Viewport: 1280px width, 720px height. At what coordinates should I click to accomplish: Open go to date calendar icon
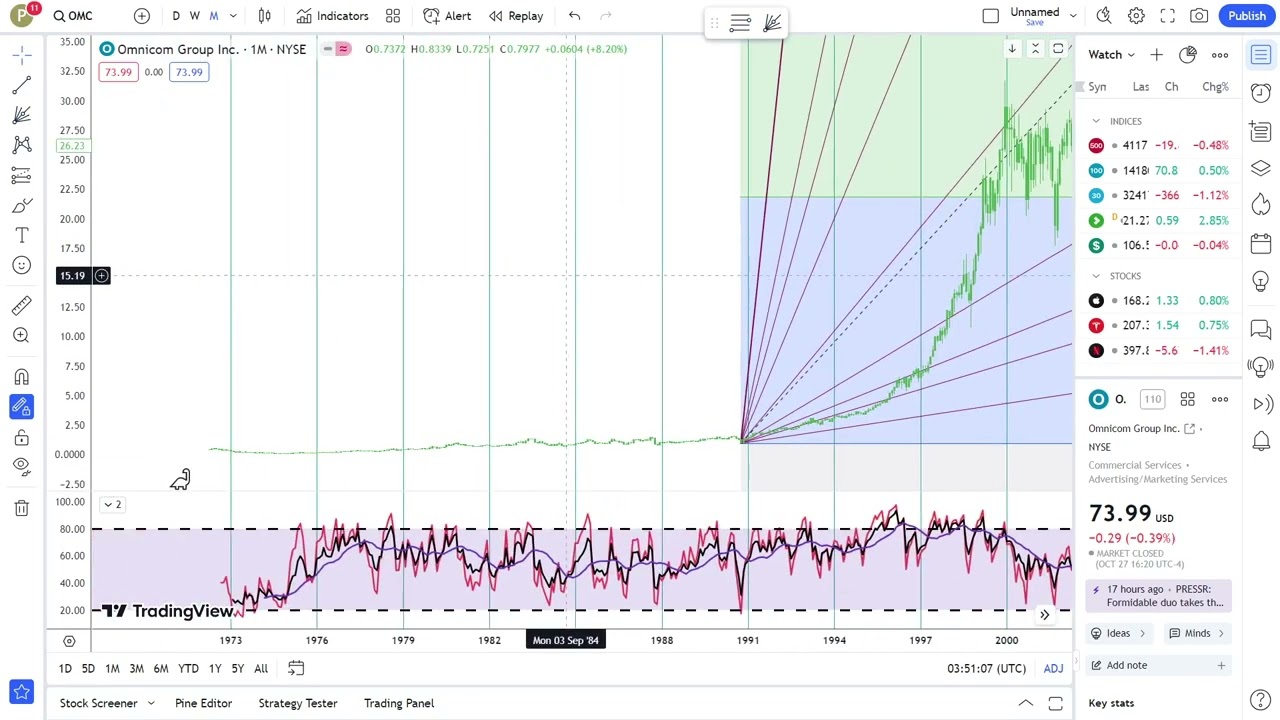[296, 668]
